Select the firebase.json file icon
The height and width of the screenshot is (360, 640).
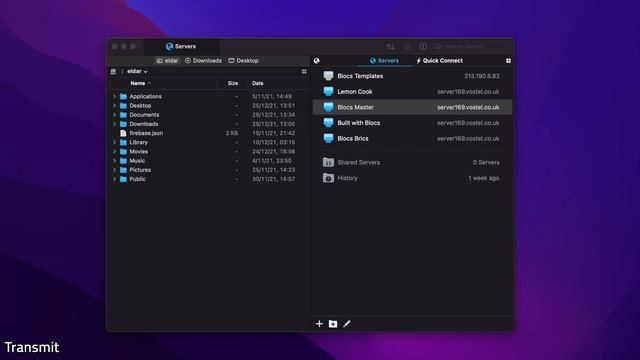123,133
